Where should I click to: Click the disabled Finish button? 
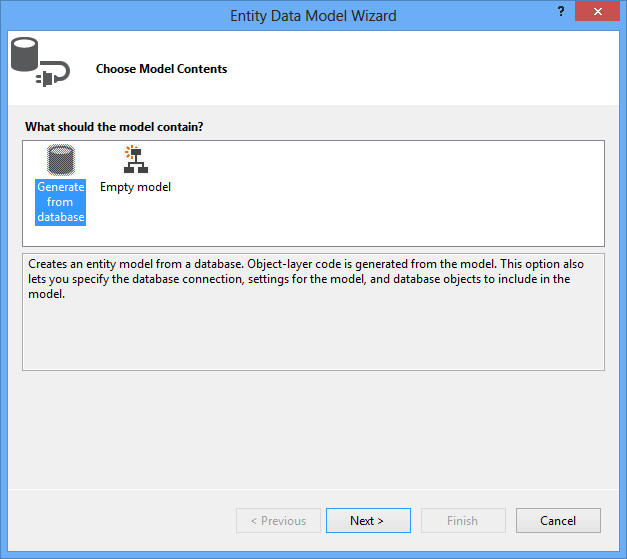pyautogui.click(x=463, y=521)
